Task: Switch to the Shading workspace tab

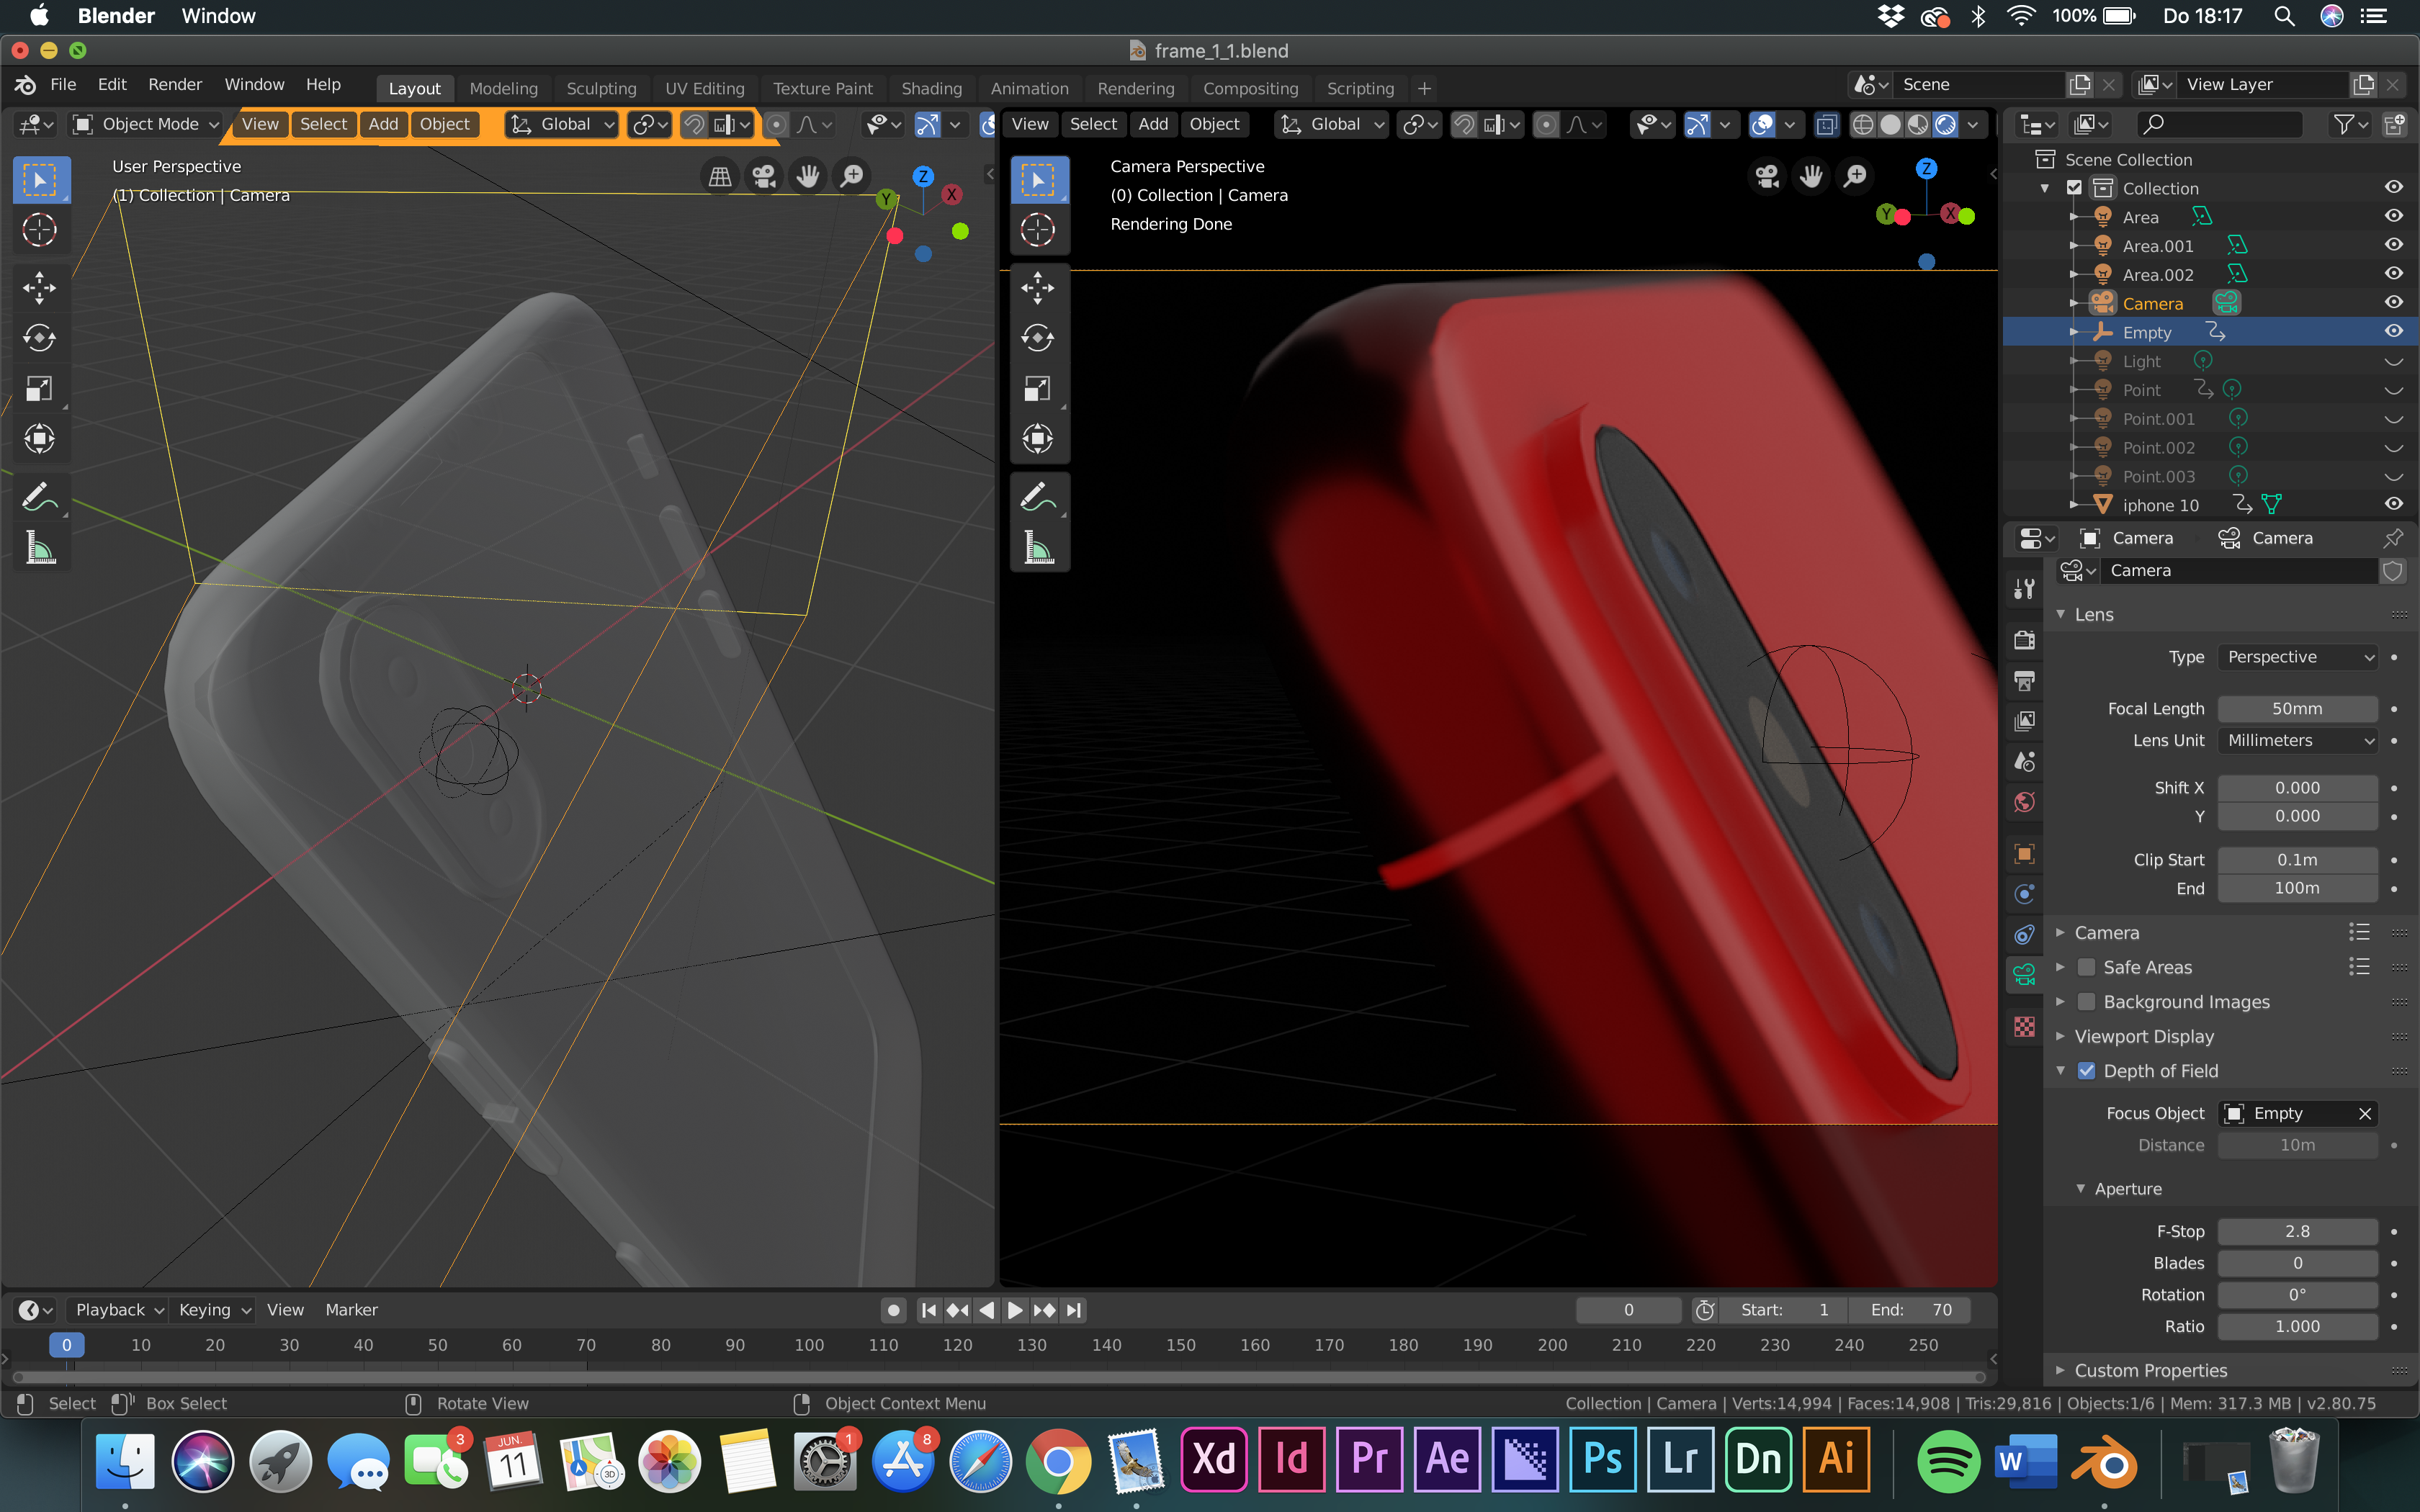Action: [931, 88]
